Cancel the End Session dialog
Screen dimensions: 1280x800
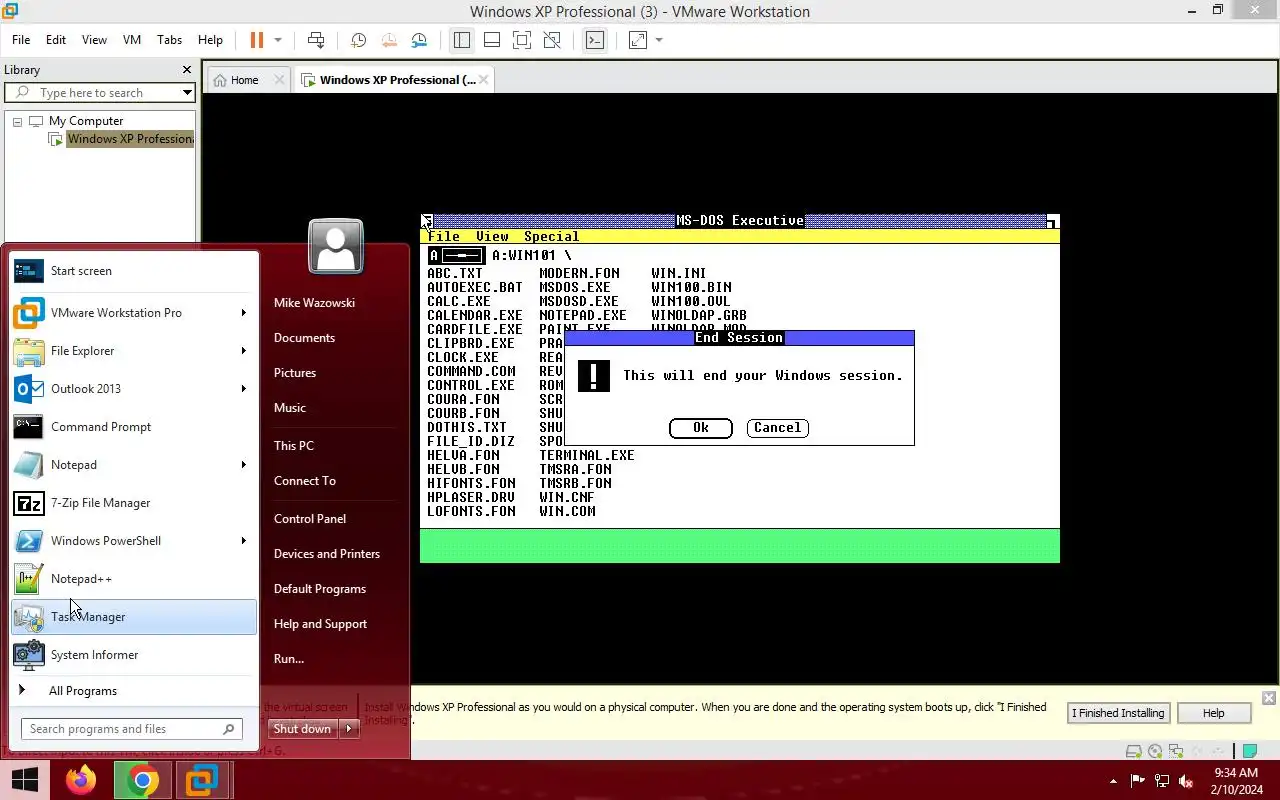(x=777, y=428)
